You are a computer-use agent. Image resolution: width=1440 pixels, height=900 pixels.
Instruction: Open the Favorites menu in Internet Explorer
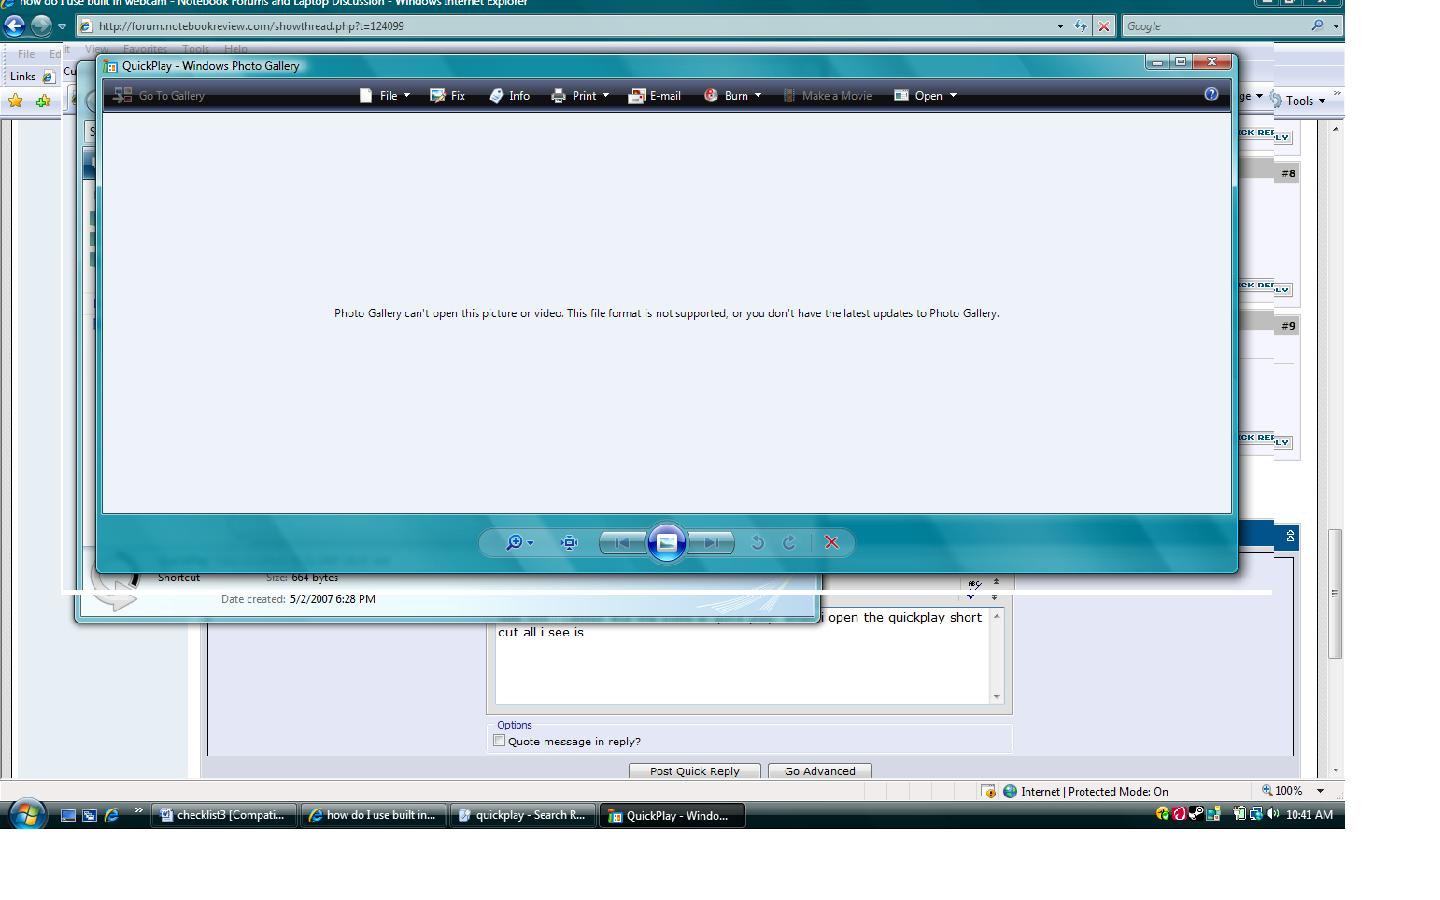[x=145, y=49]
